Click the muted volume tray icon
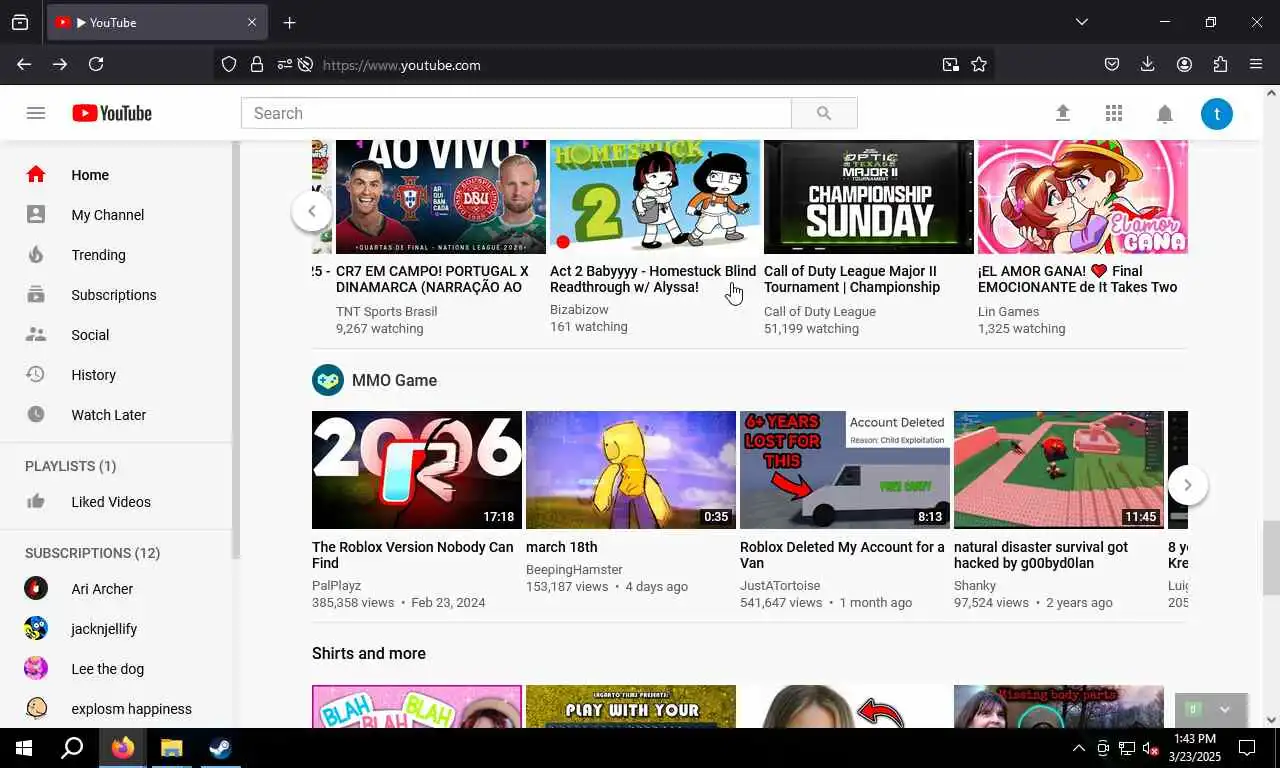 1150,748
